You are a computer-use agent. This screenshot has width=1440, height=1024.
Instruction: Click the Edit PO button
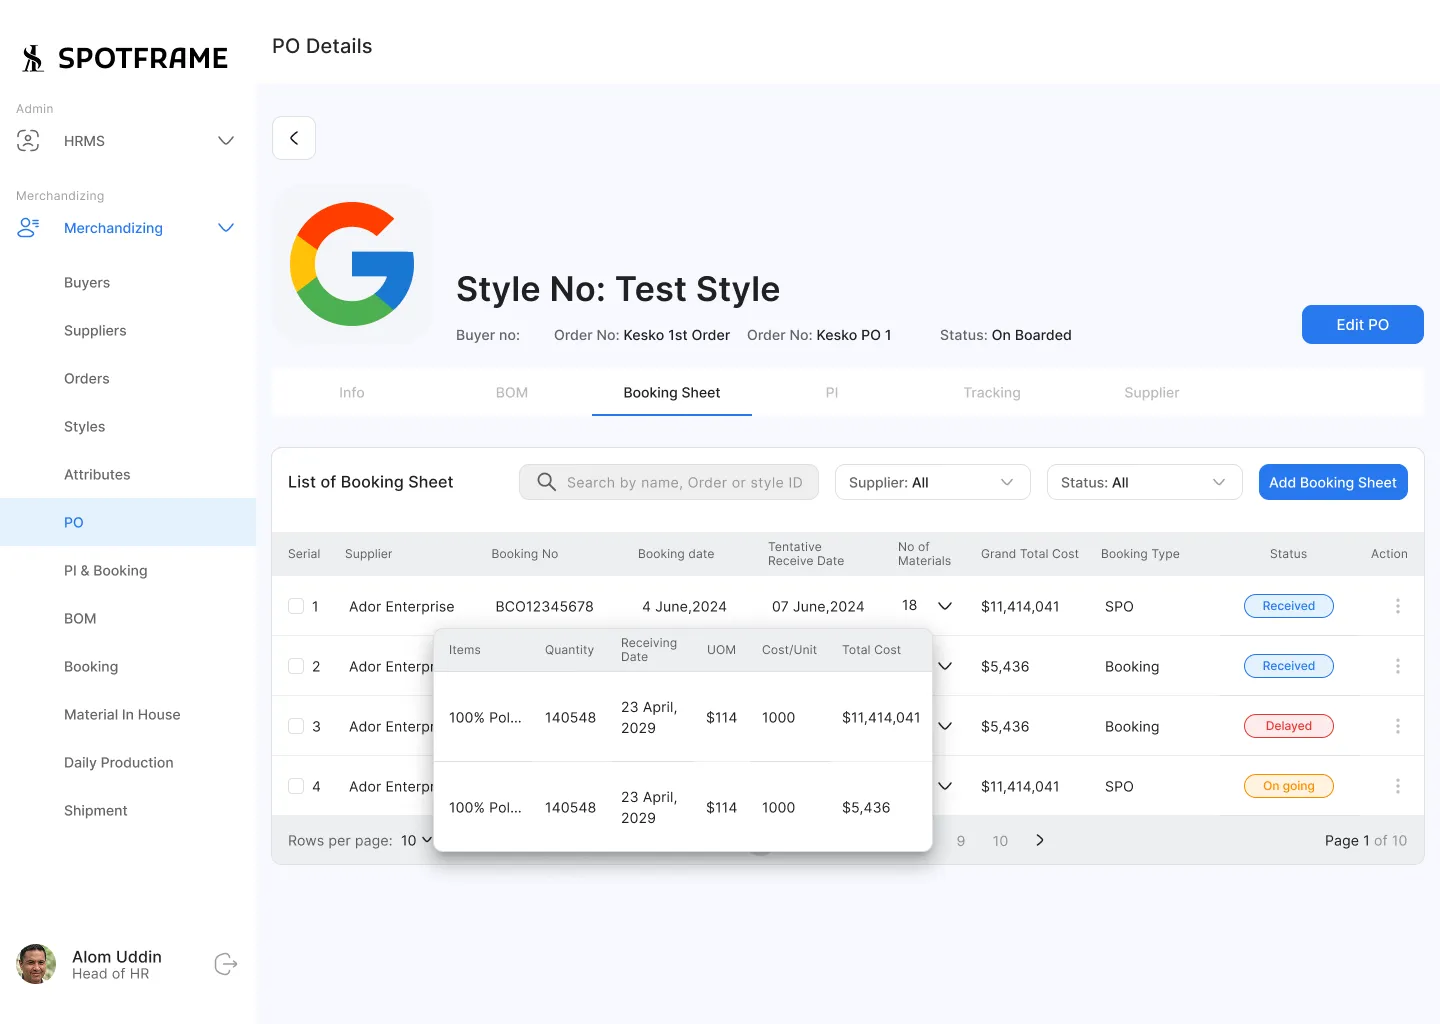1362,325
